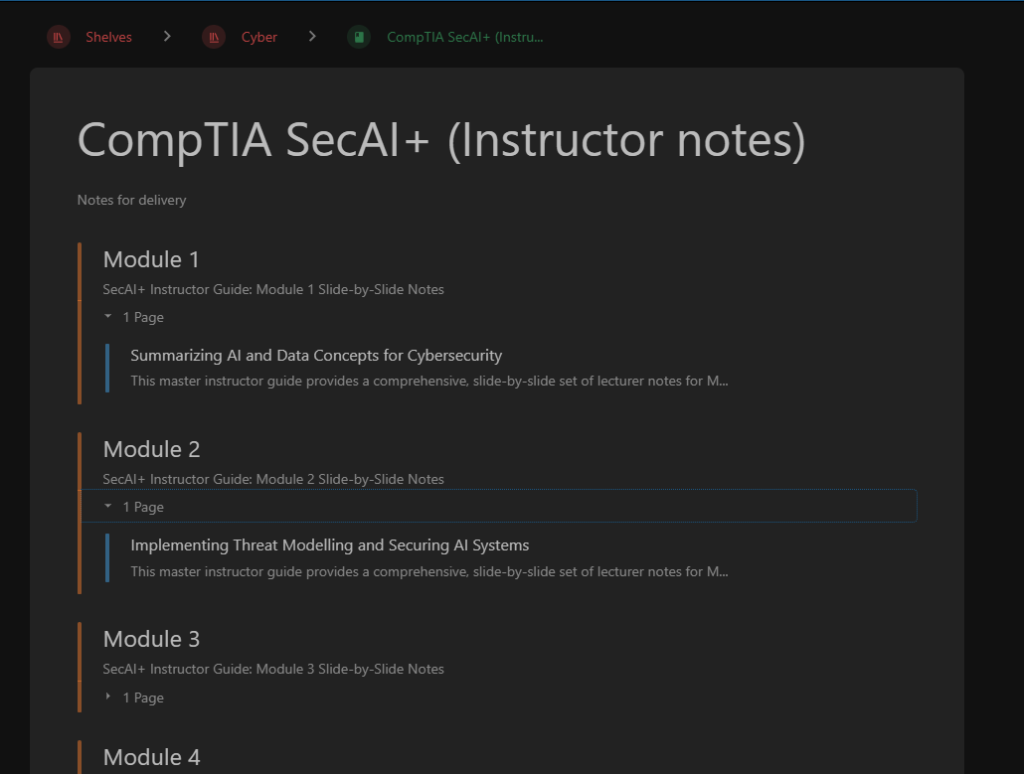Viewport: 1024px width, 774px height.
Task: Click the CompTIA SecAI+ (Instructor notes) title
Action: pyautogui.click(x=441, y=140)
